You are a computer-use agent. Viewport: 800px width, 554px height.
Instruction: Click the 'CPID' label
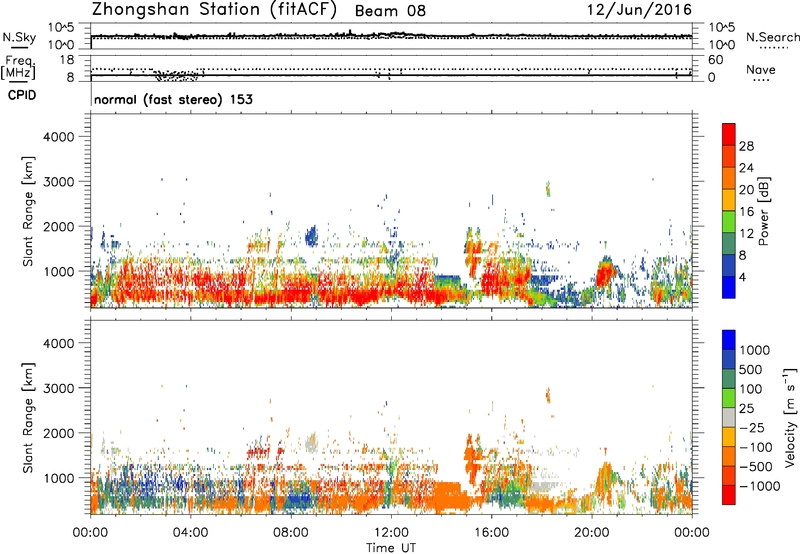click(x=22, y=95)
